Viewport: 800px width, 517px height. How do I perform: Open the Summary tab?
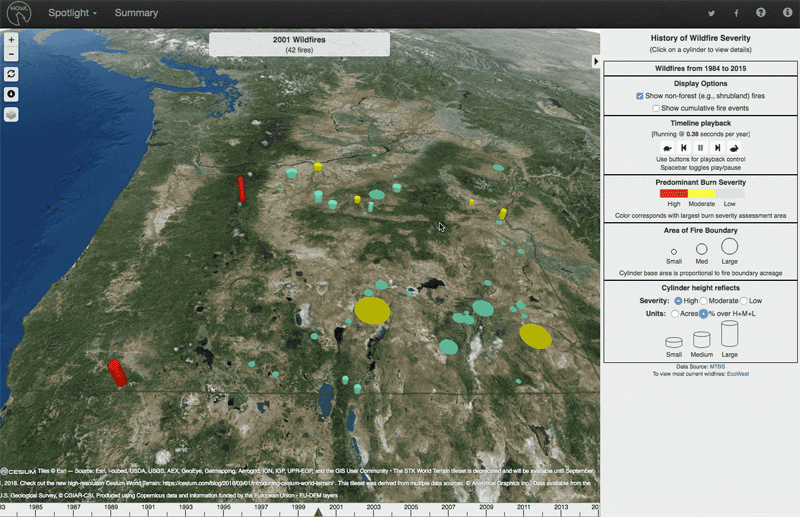point(136,13)
